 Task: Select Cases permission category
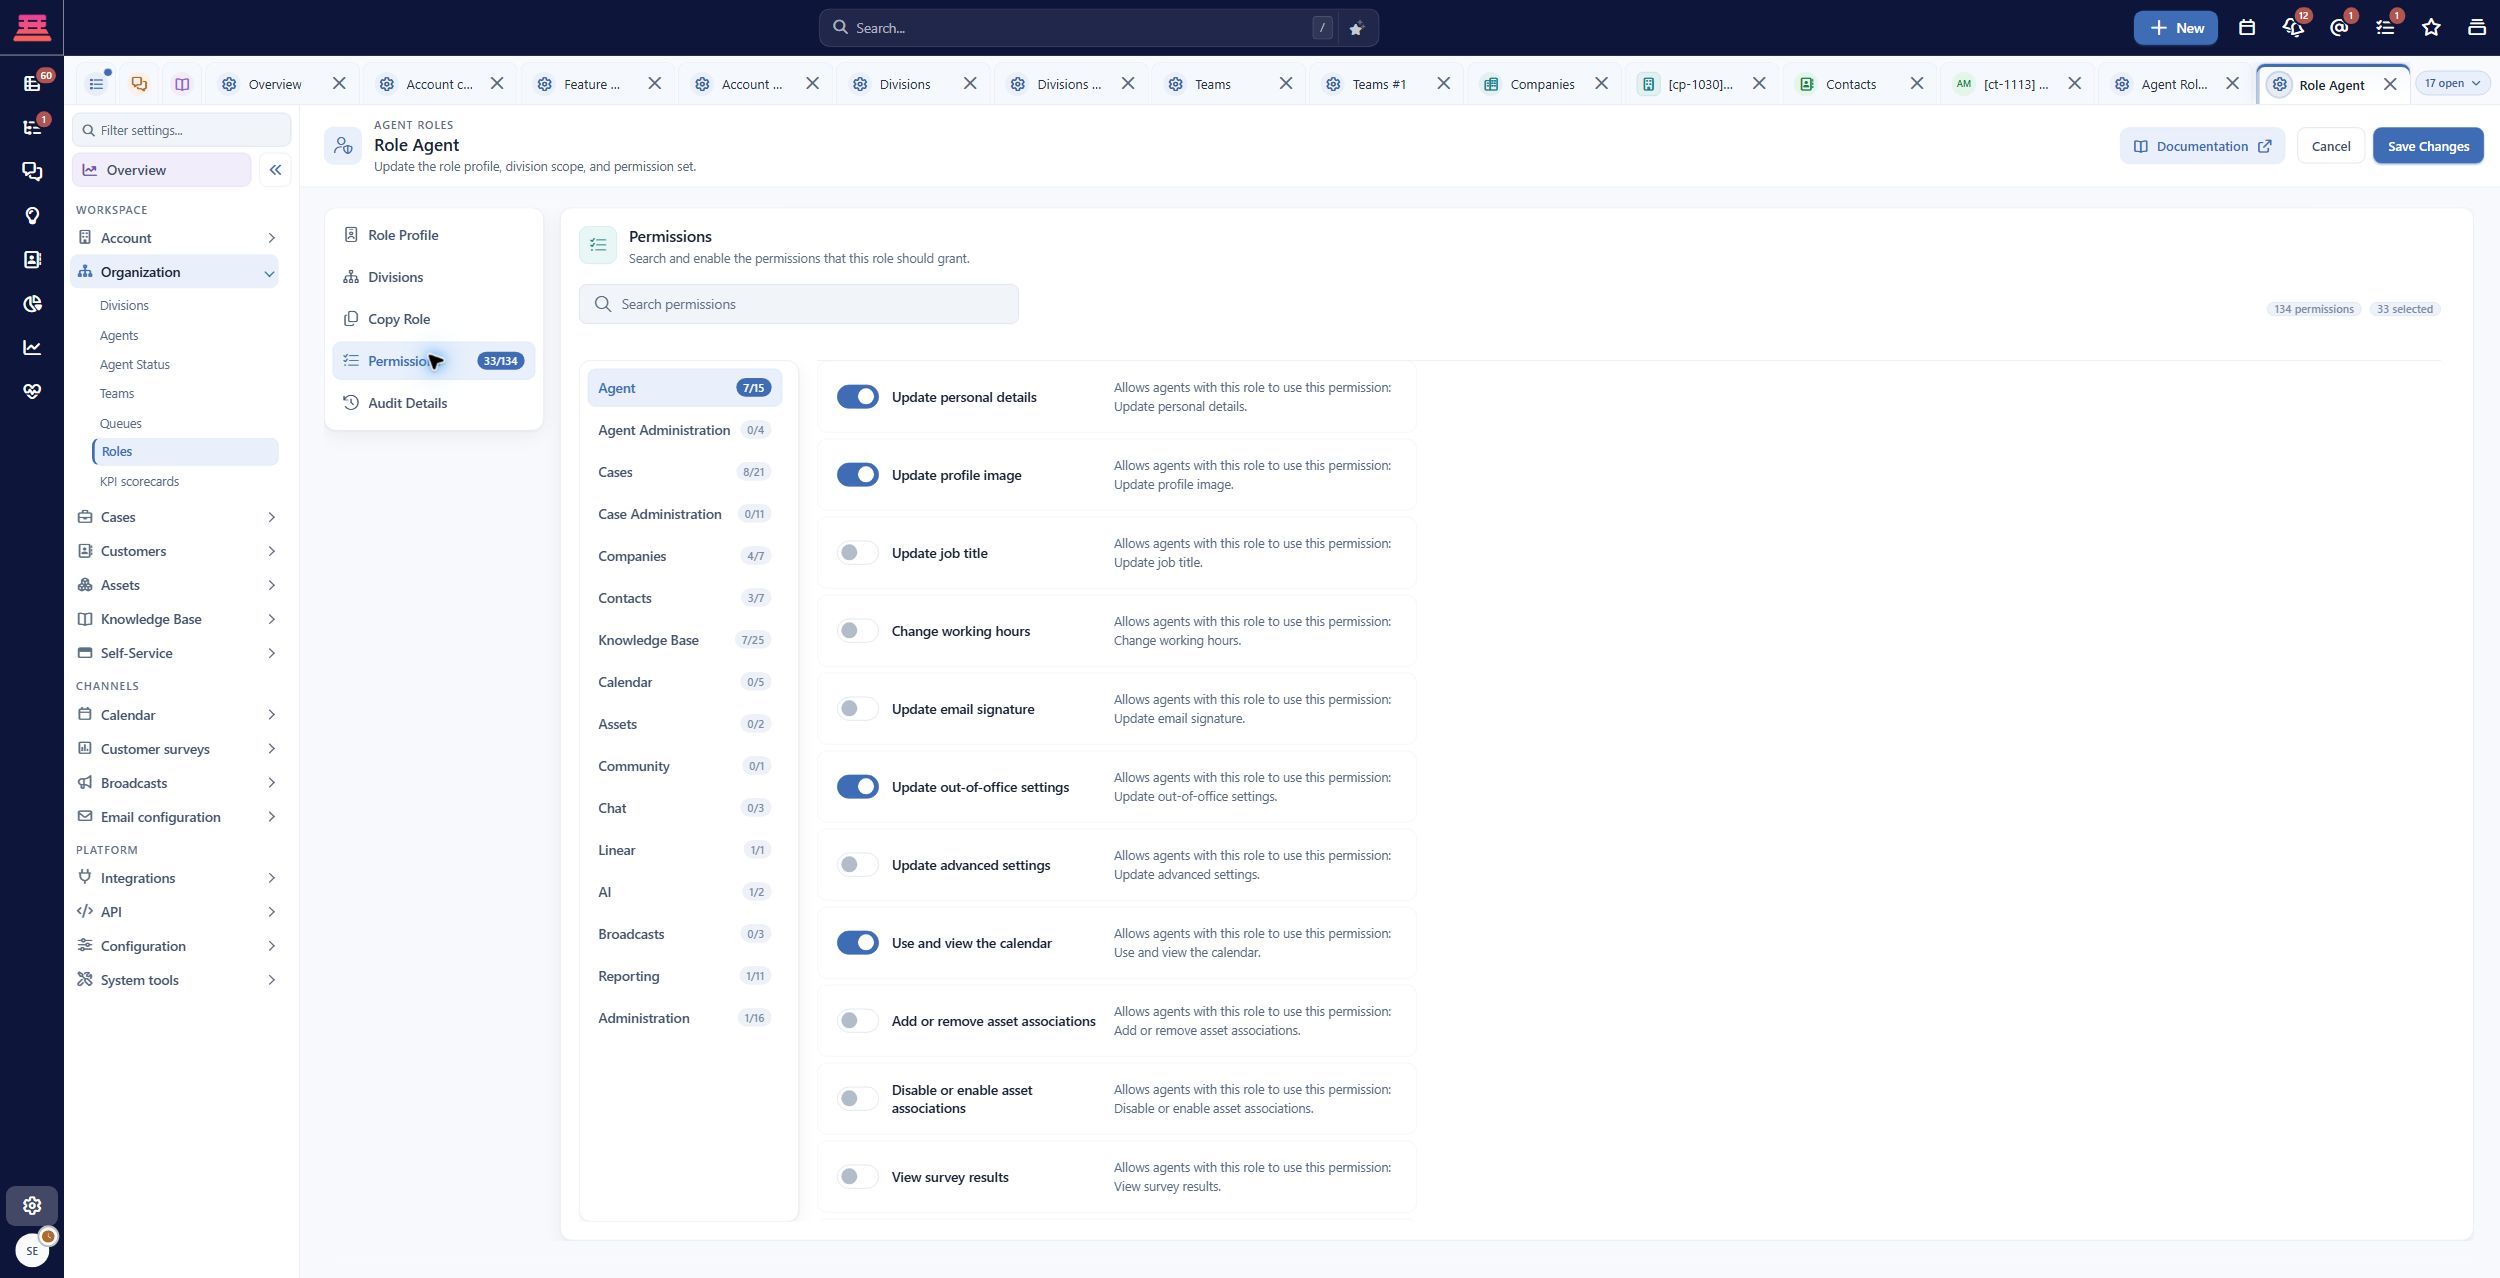(685, 472)
